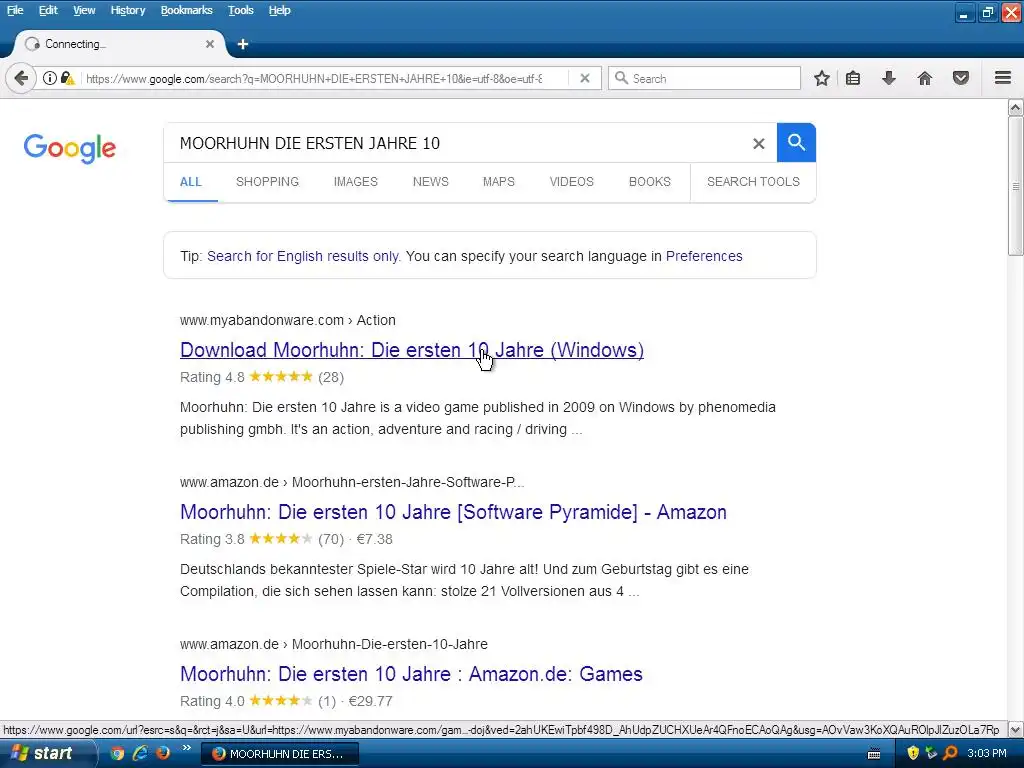Open the Bookmarks menu
This screenshot has width=1024, height=768.
coord(186,10)
